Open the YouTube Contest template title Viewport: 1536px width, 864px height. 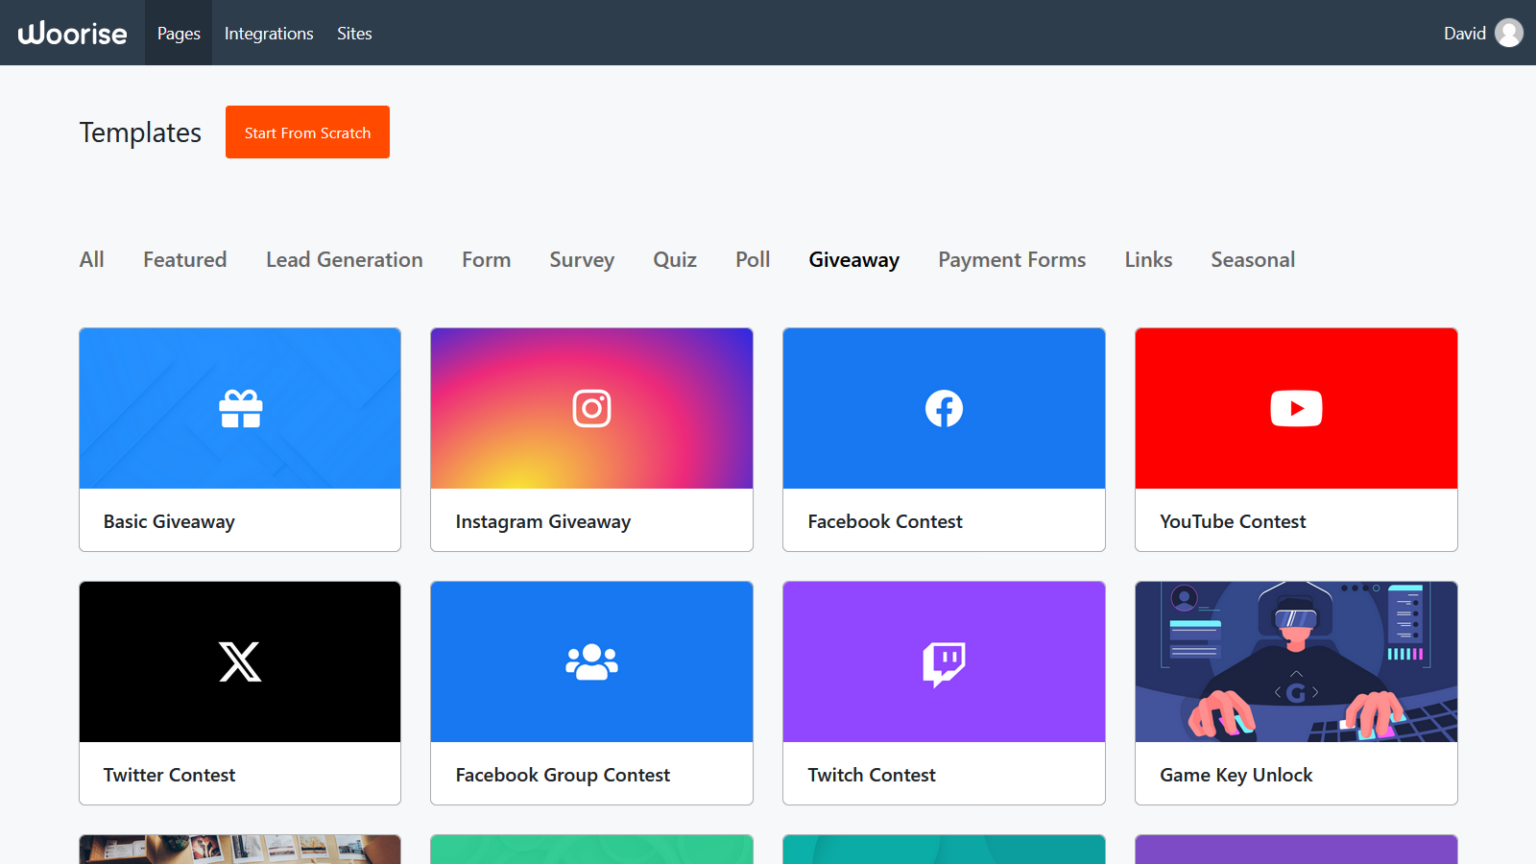[x=1233, y=521]
